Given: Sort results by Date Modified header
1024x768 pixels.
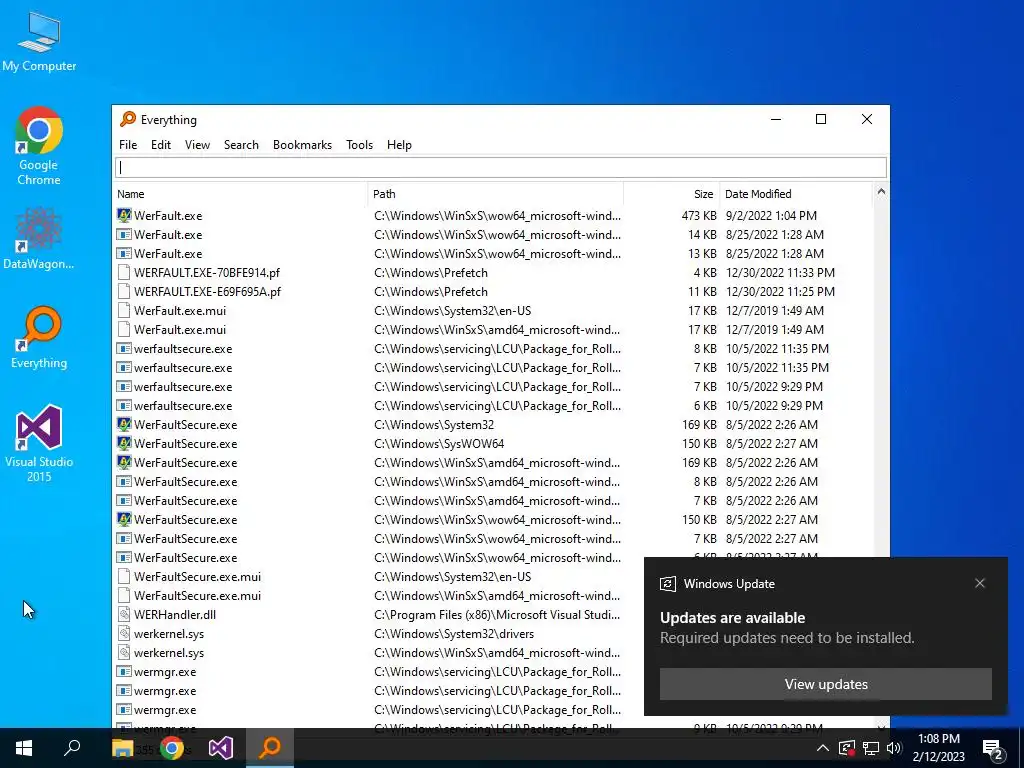Looking at the screenshot, I should tap(795, 194).
